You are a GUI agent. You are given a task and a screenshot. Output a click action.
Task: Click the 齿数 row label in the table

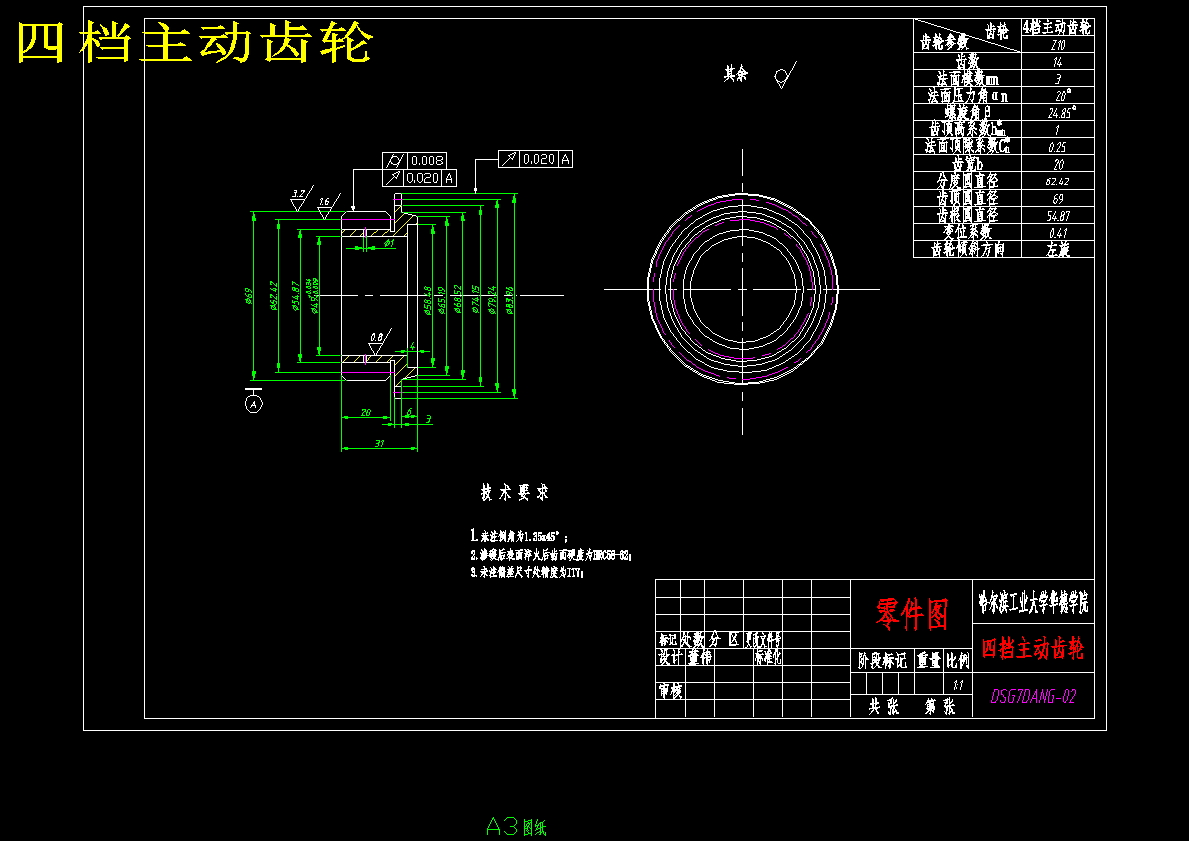[x=968, y=61]
